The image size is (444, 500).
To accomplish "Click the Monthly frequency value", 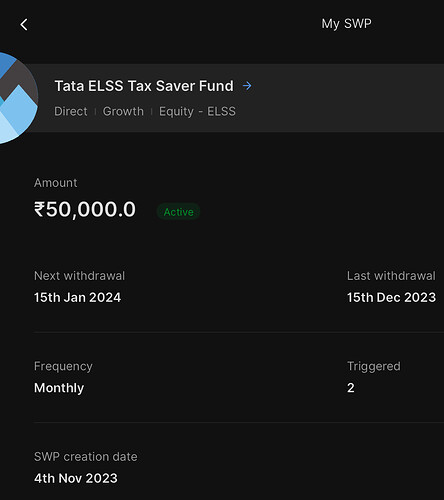I will (x=59, y=388).
